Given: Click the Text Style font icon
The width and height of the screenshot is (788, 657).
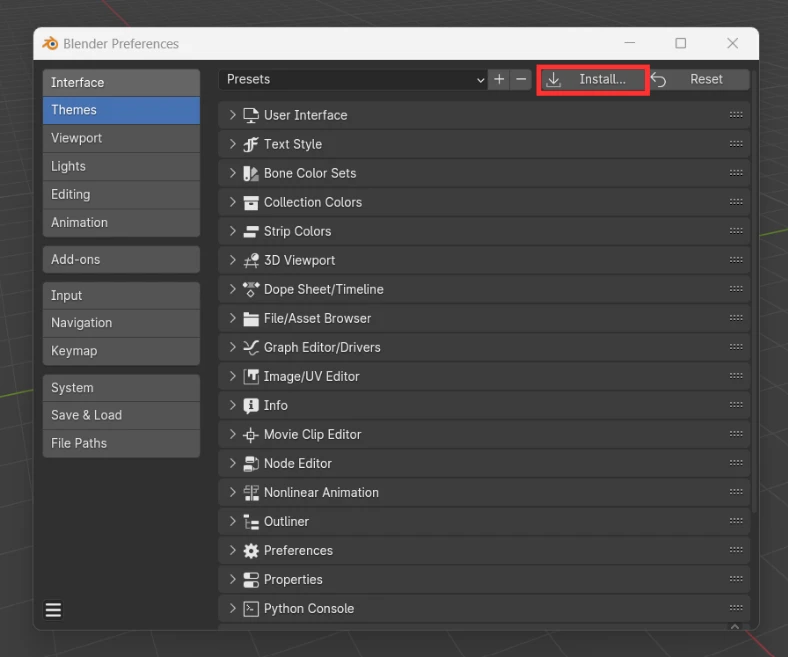Looking at the screenshot, I should (251, 144).
